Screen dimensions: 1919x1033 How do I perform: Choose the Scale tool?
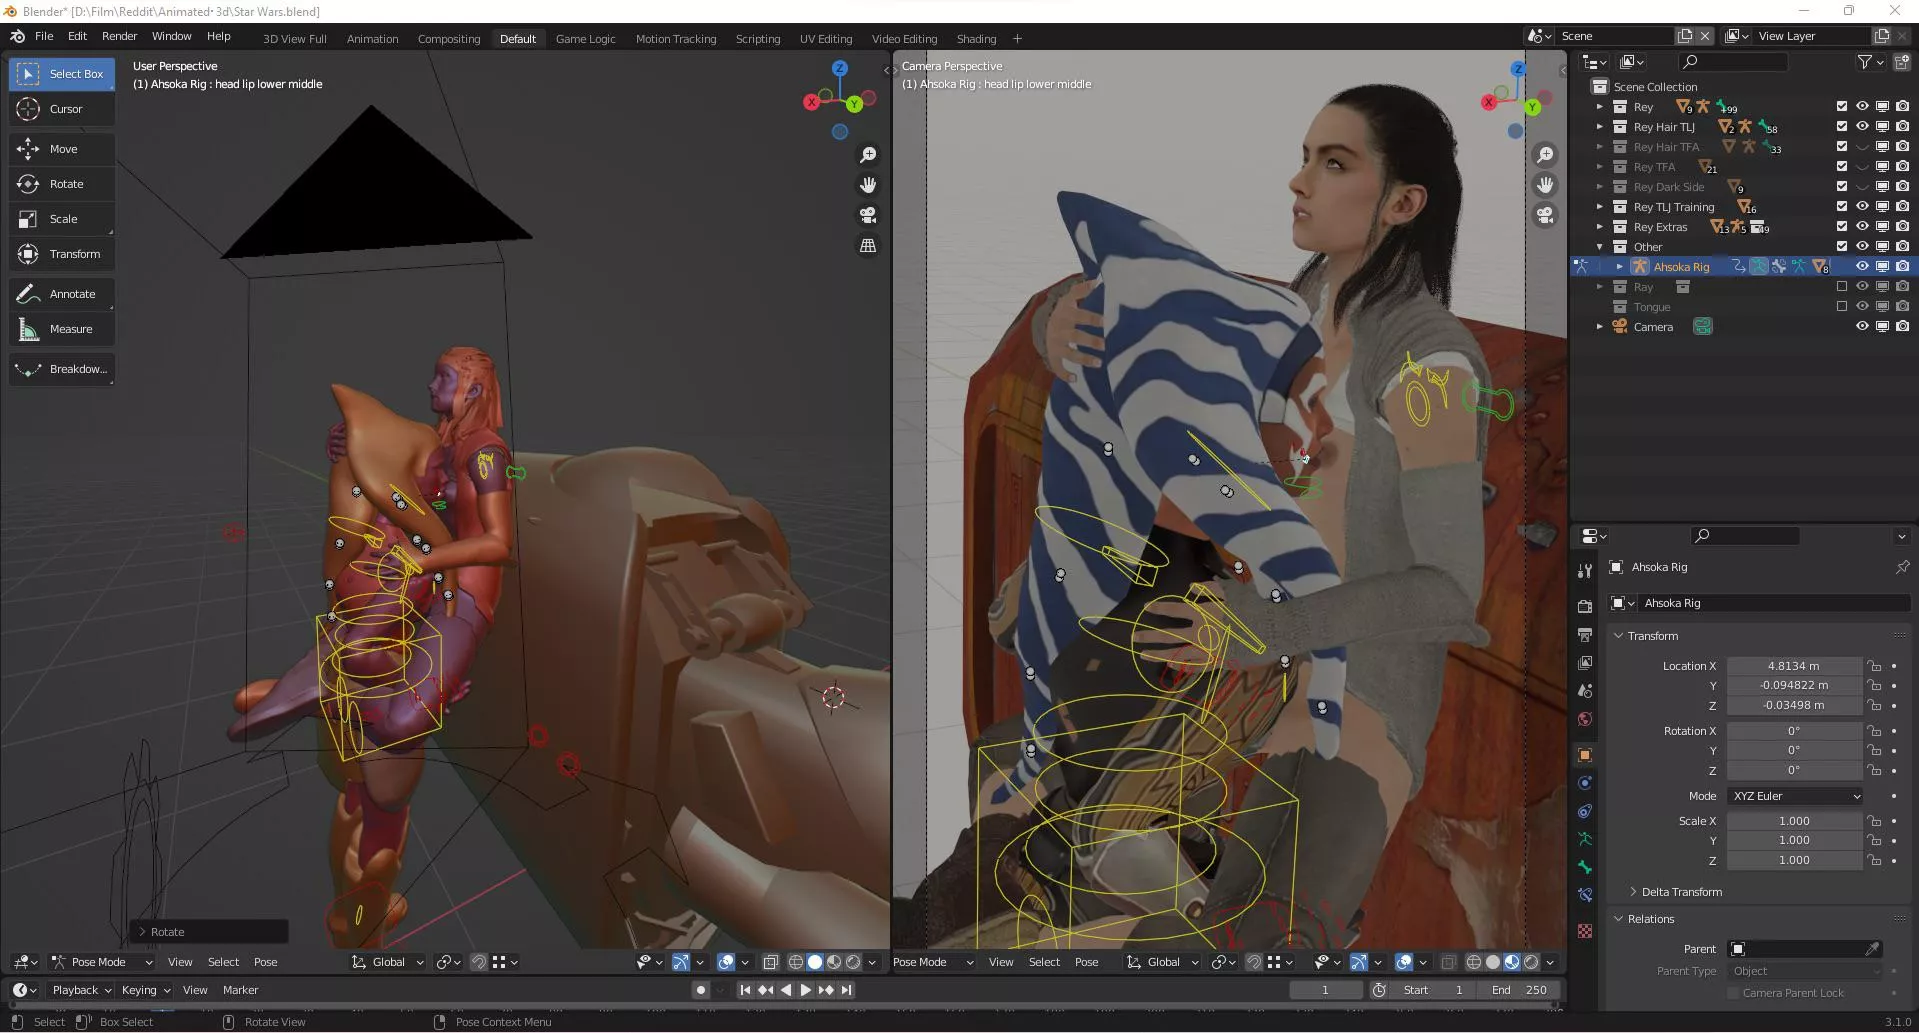pyautogui.click(x=62, y=219)
